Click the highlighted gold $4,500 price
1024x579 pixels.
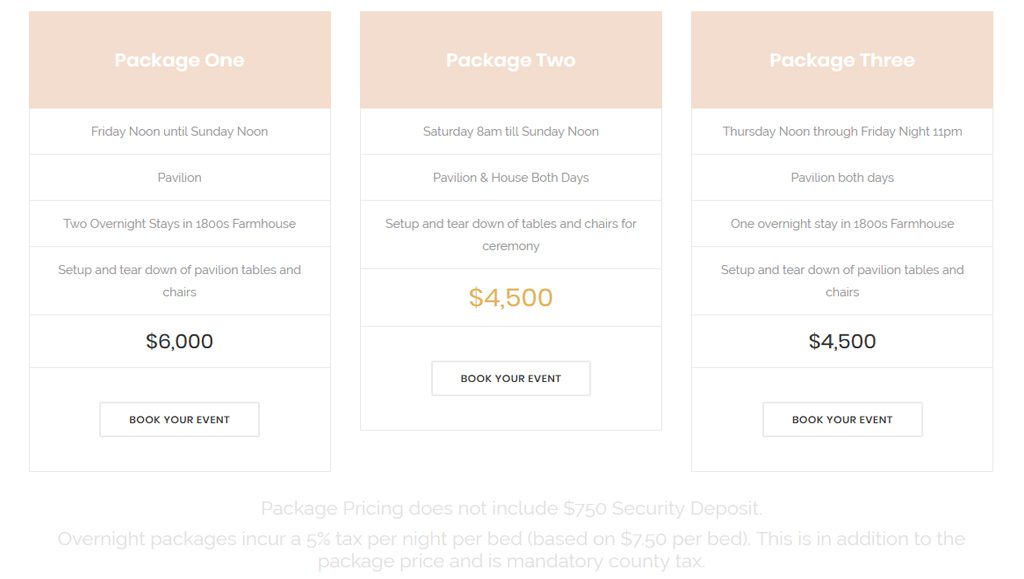[x=511, y=298]
